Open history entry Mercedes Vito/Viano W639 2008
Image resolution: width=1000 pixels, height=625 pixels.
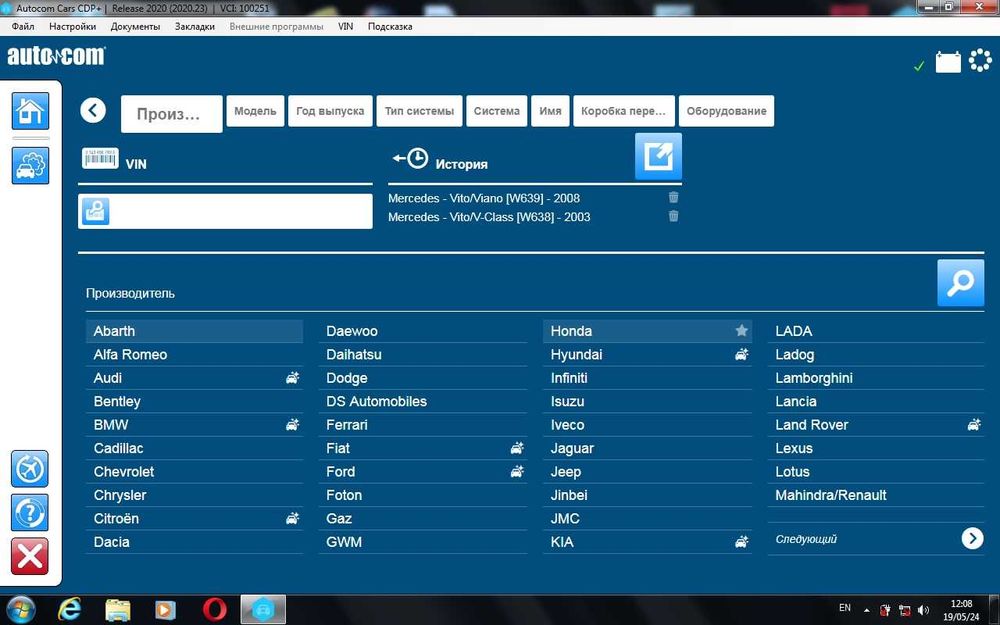(x=484, y=198)
